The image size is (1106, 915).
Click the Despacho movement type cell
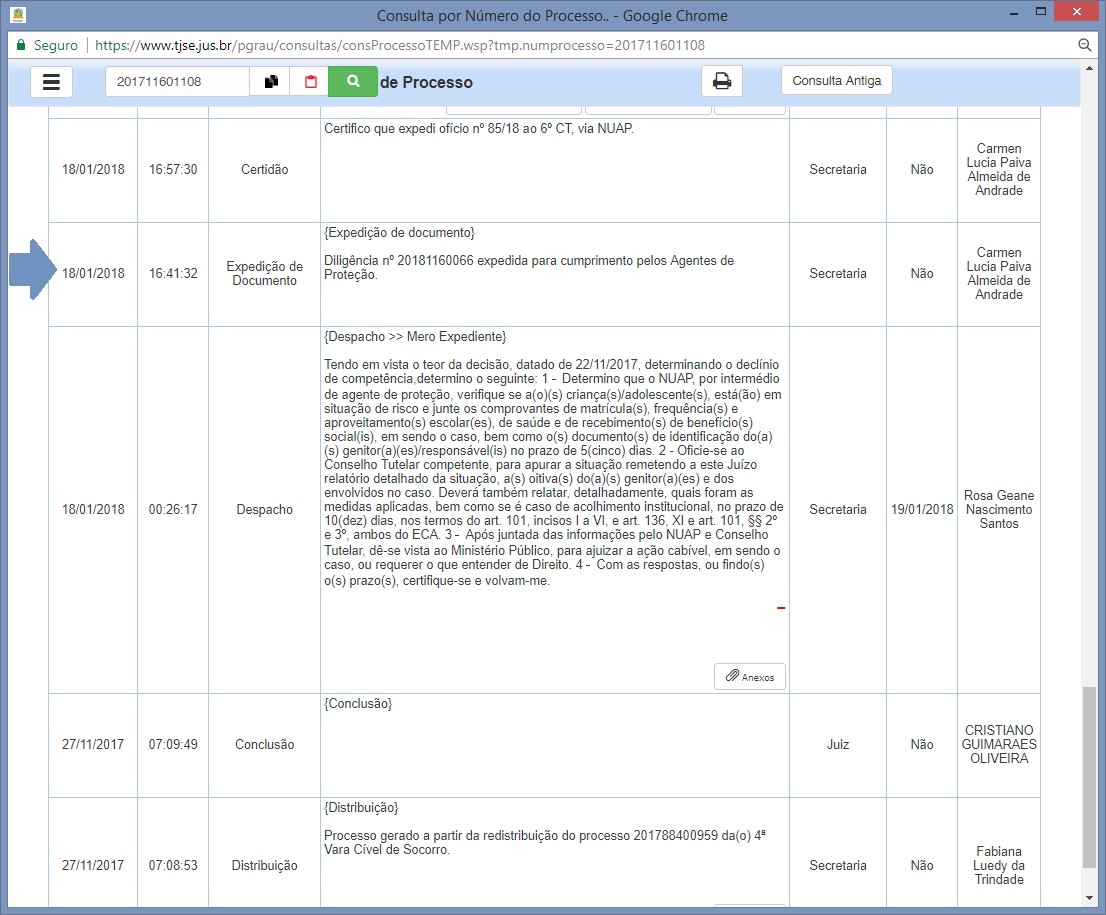(264, 510)
